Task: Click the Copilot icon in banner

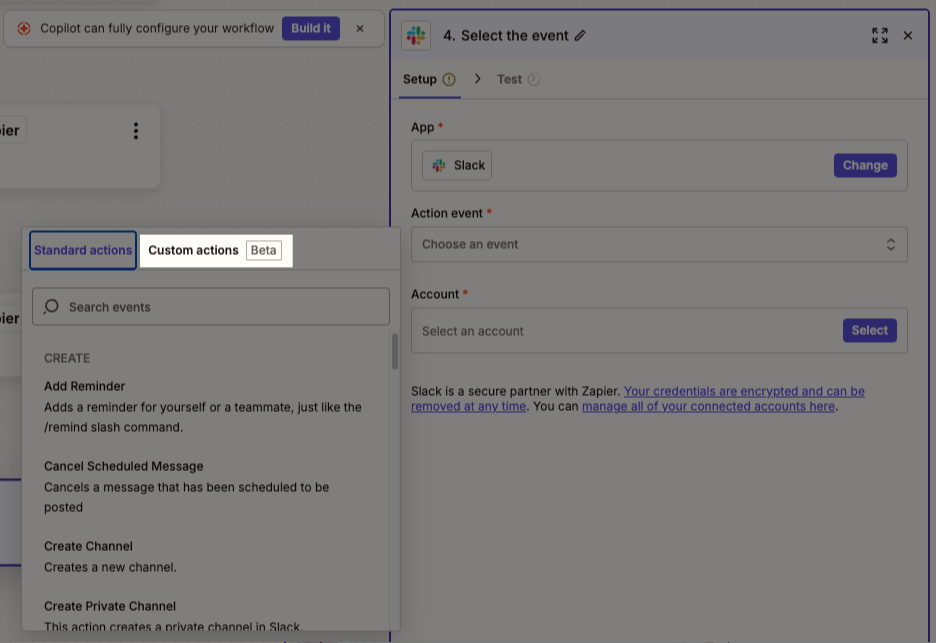Action: tap(24, 29)
